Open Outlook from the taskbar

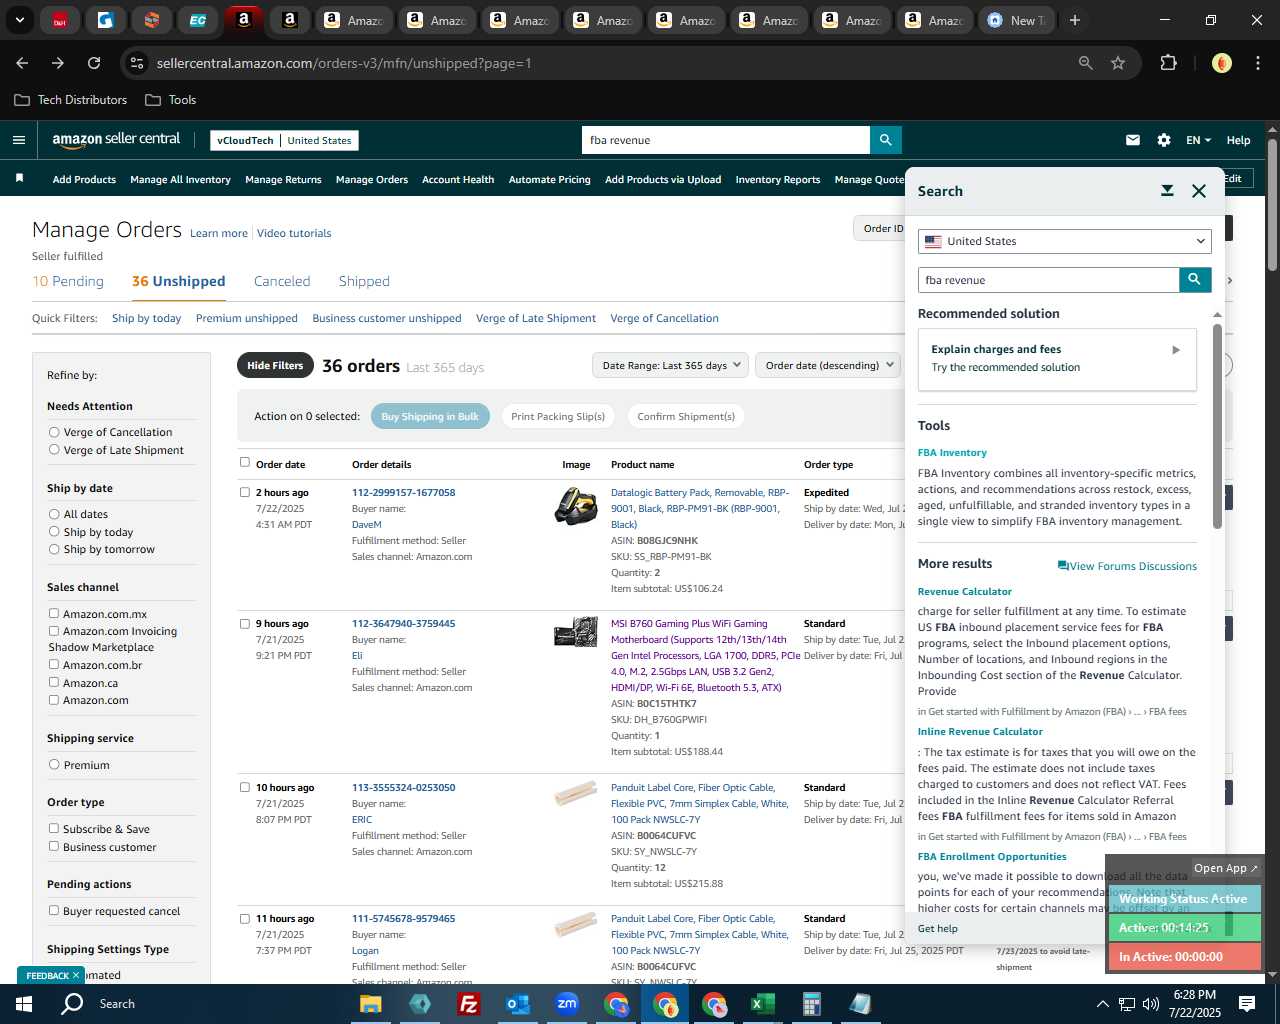518,1004
